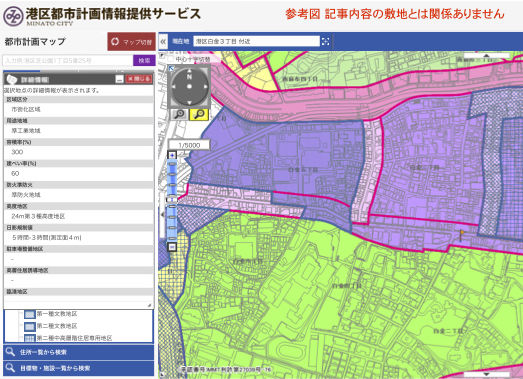
Task: Click the 5時間-3時間(測定面4m) value
Action: click(46, 238)
